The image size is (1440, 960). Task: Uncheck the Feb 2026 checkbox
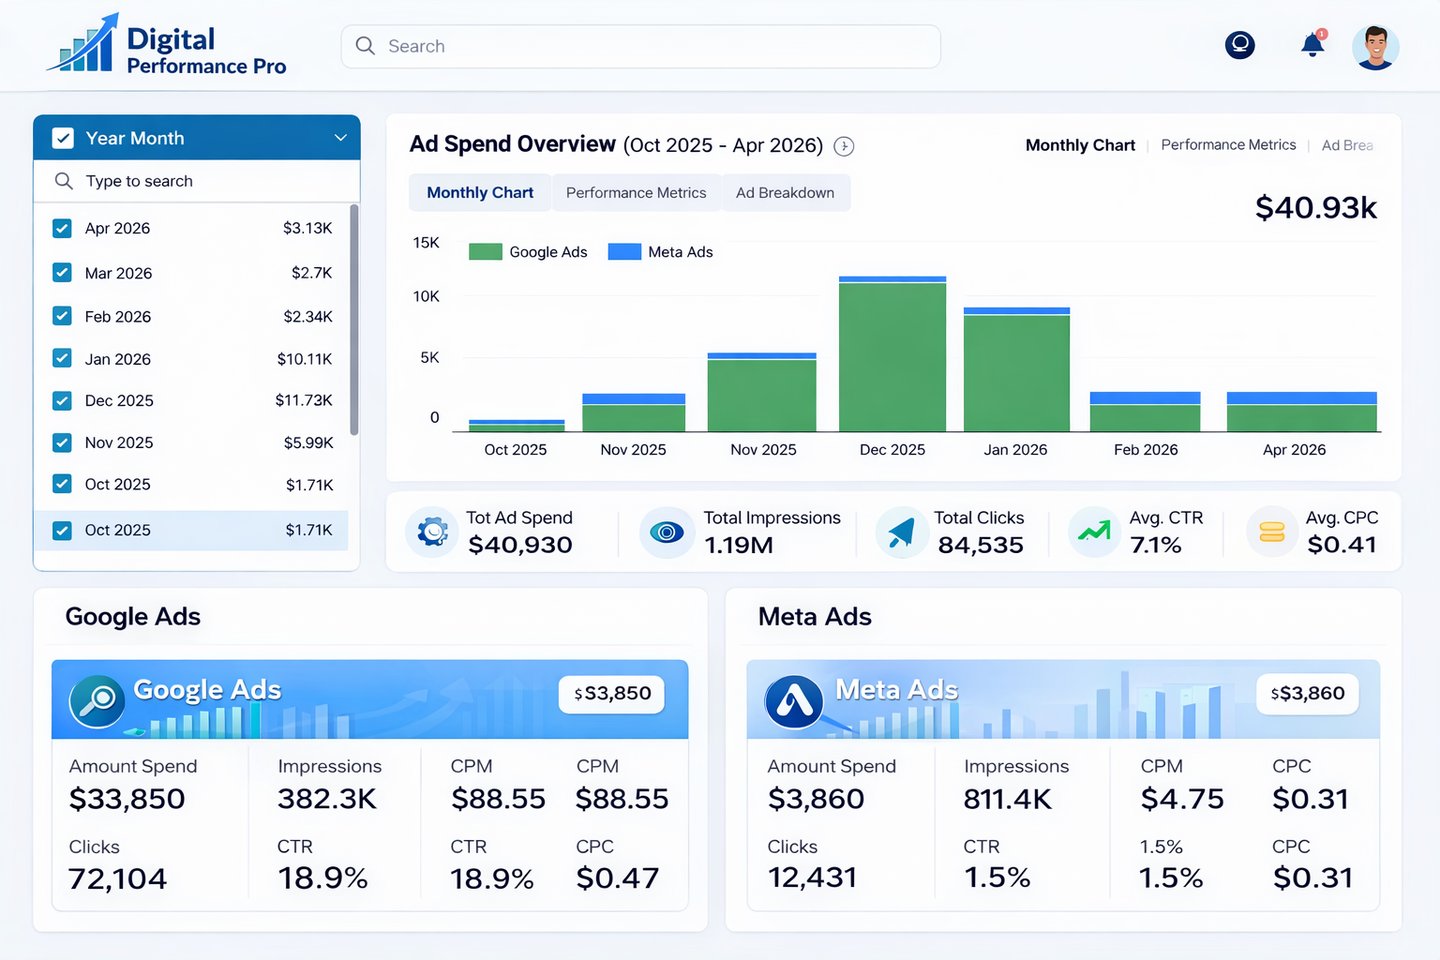[62, 316]
